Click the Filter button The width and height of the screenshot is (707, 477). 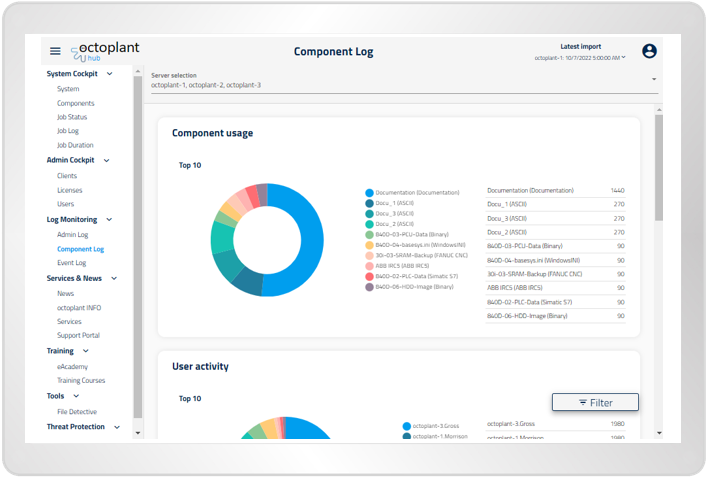(x=595, y=402)
